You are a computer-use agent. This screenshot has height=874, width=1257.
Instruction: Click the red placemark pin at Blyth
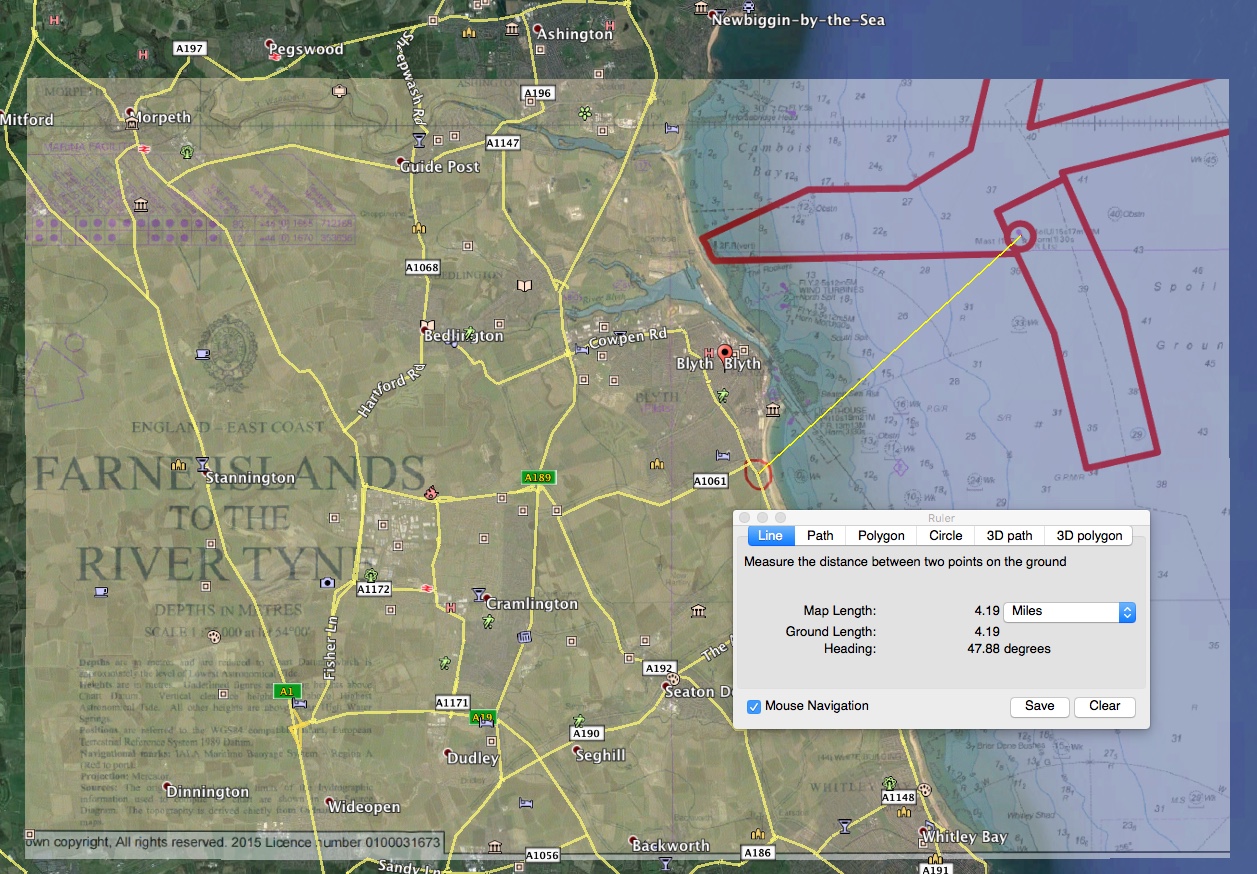pos(726,351)
